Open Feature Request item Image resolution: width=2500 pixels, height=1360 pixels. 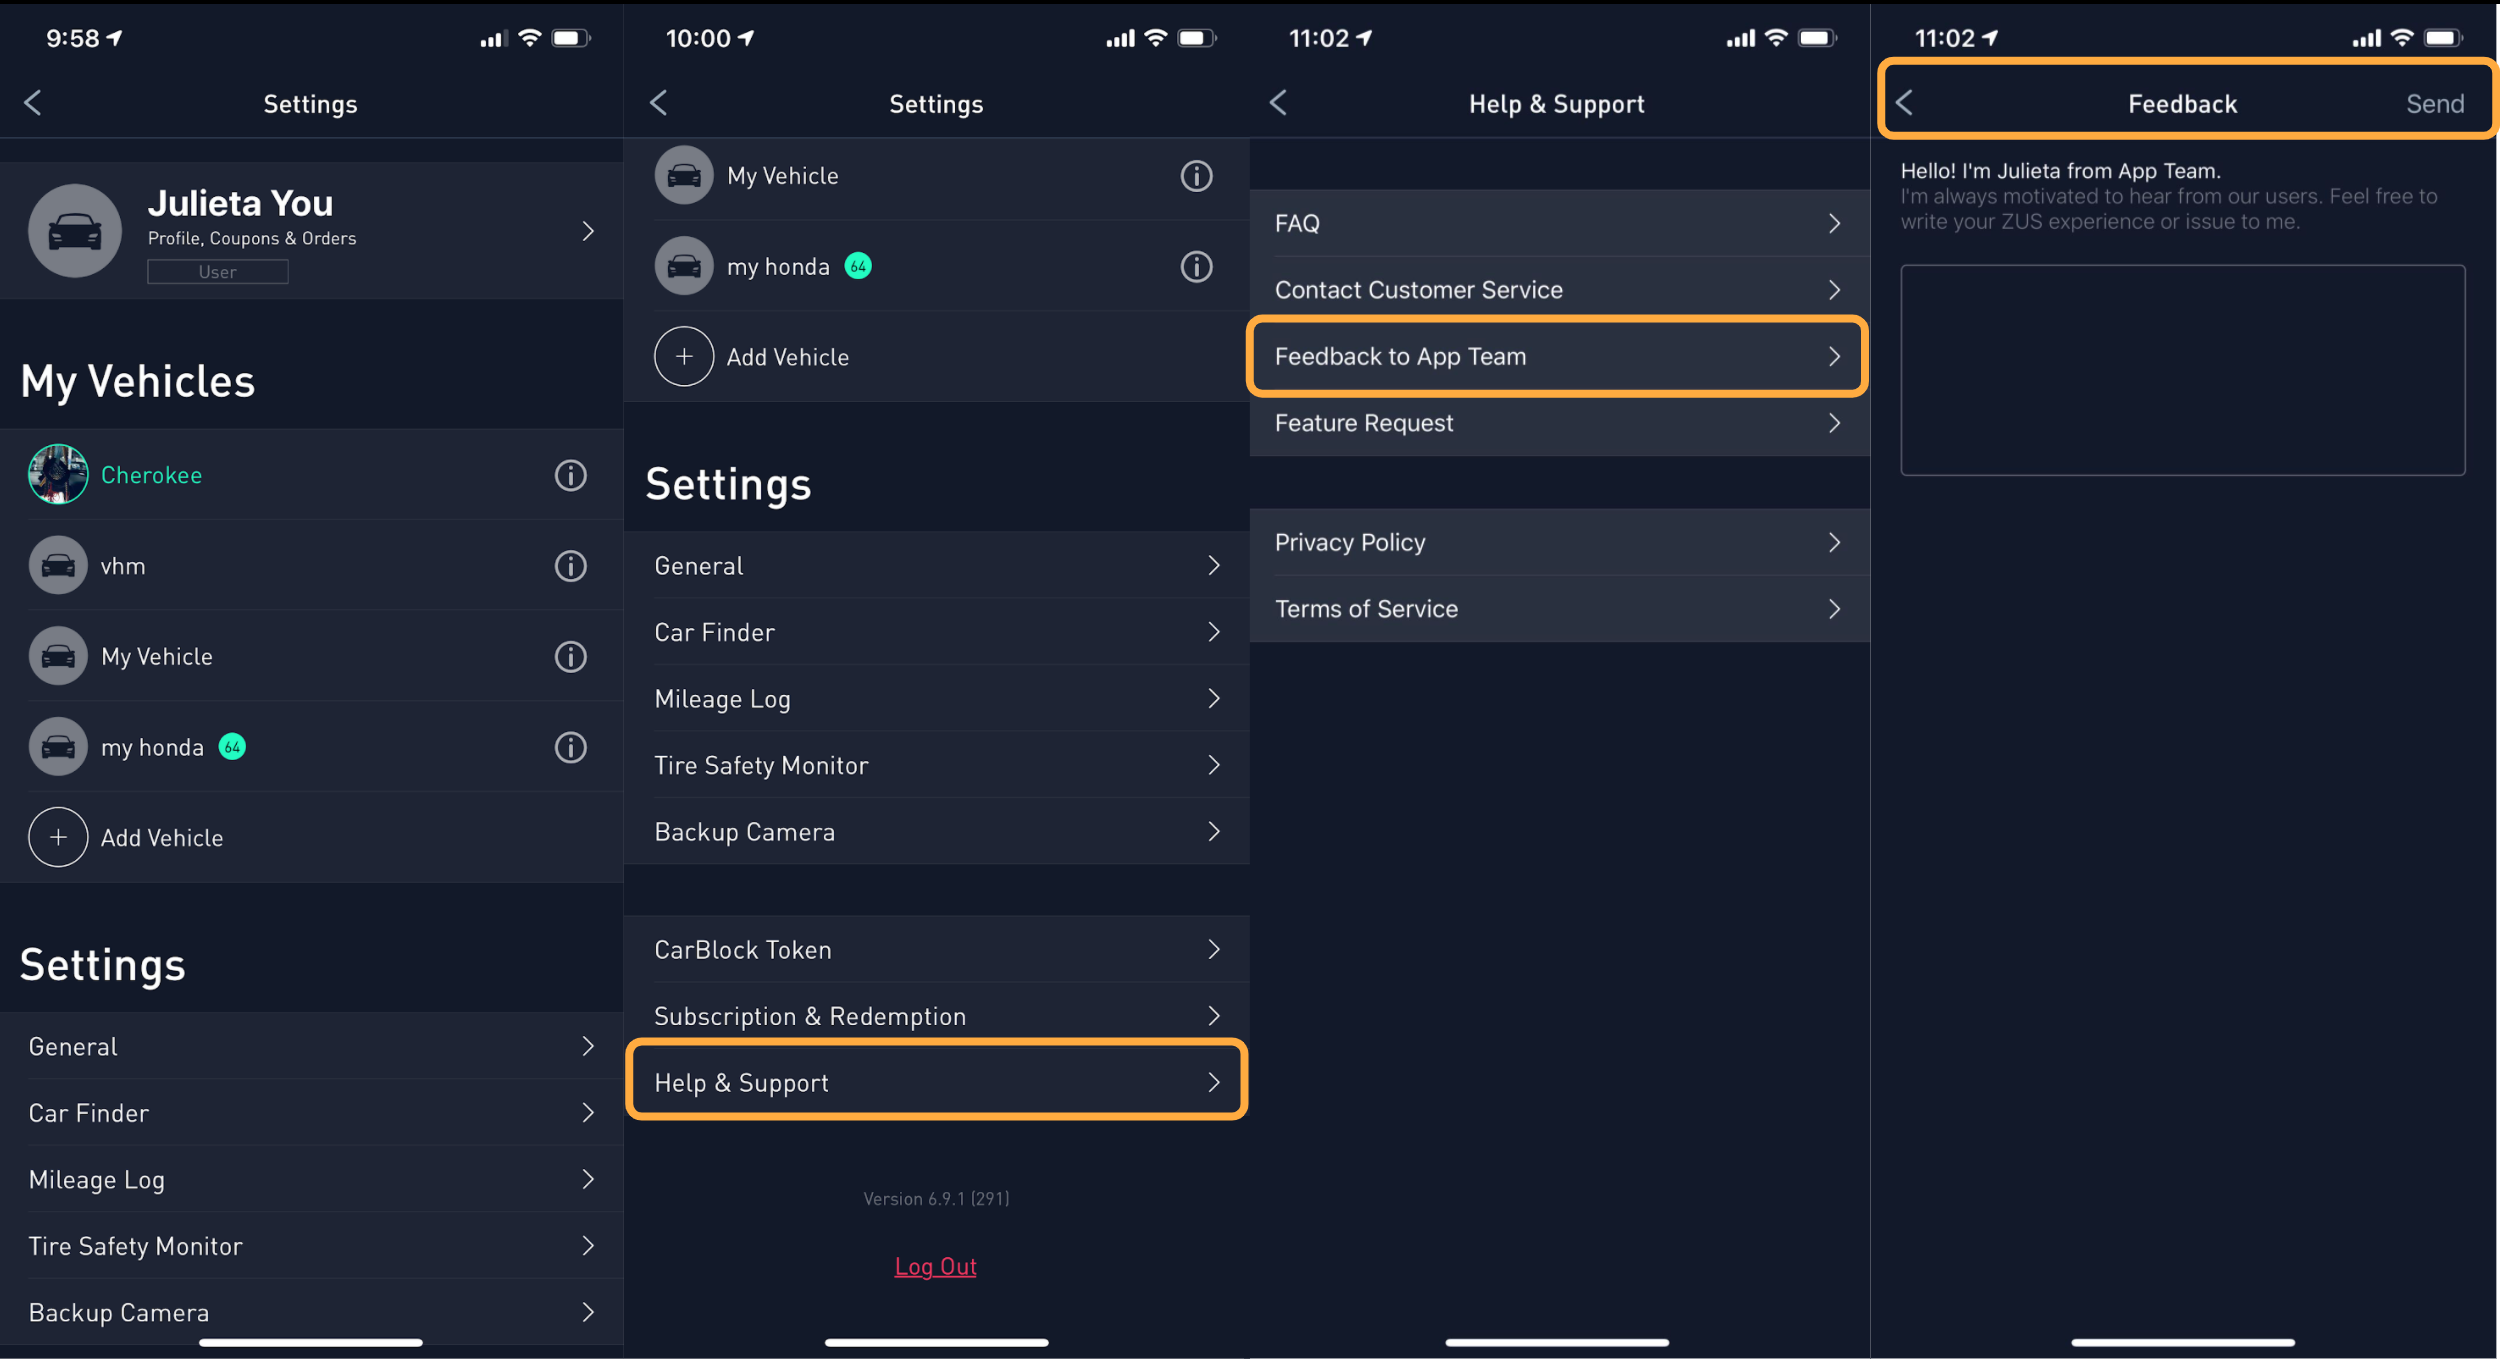1560,423
